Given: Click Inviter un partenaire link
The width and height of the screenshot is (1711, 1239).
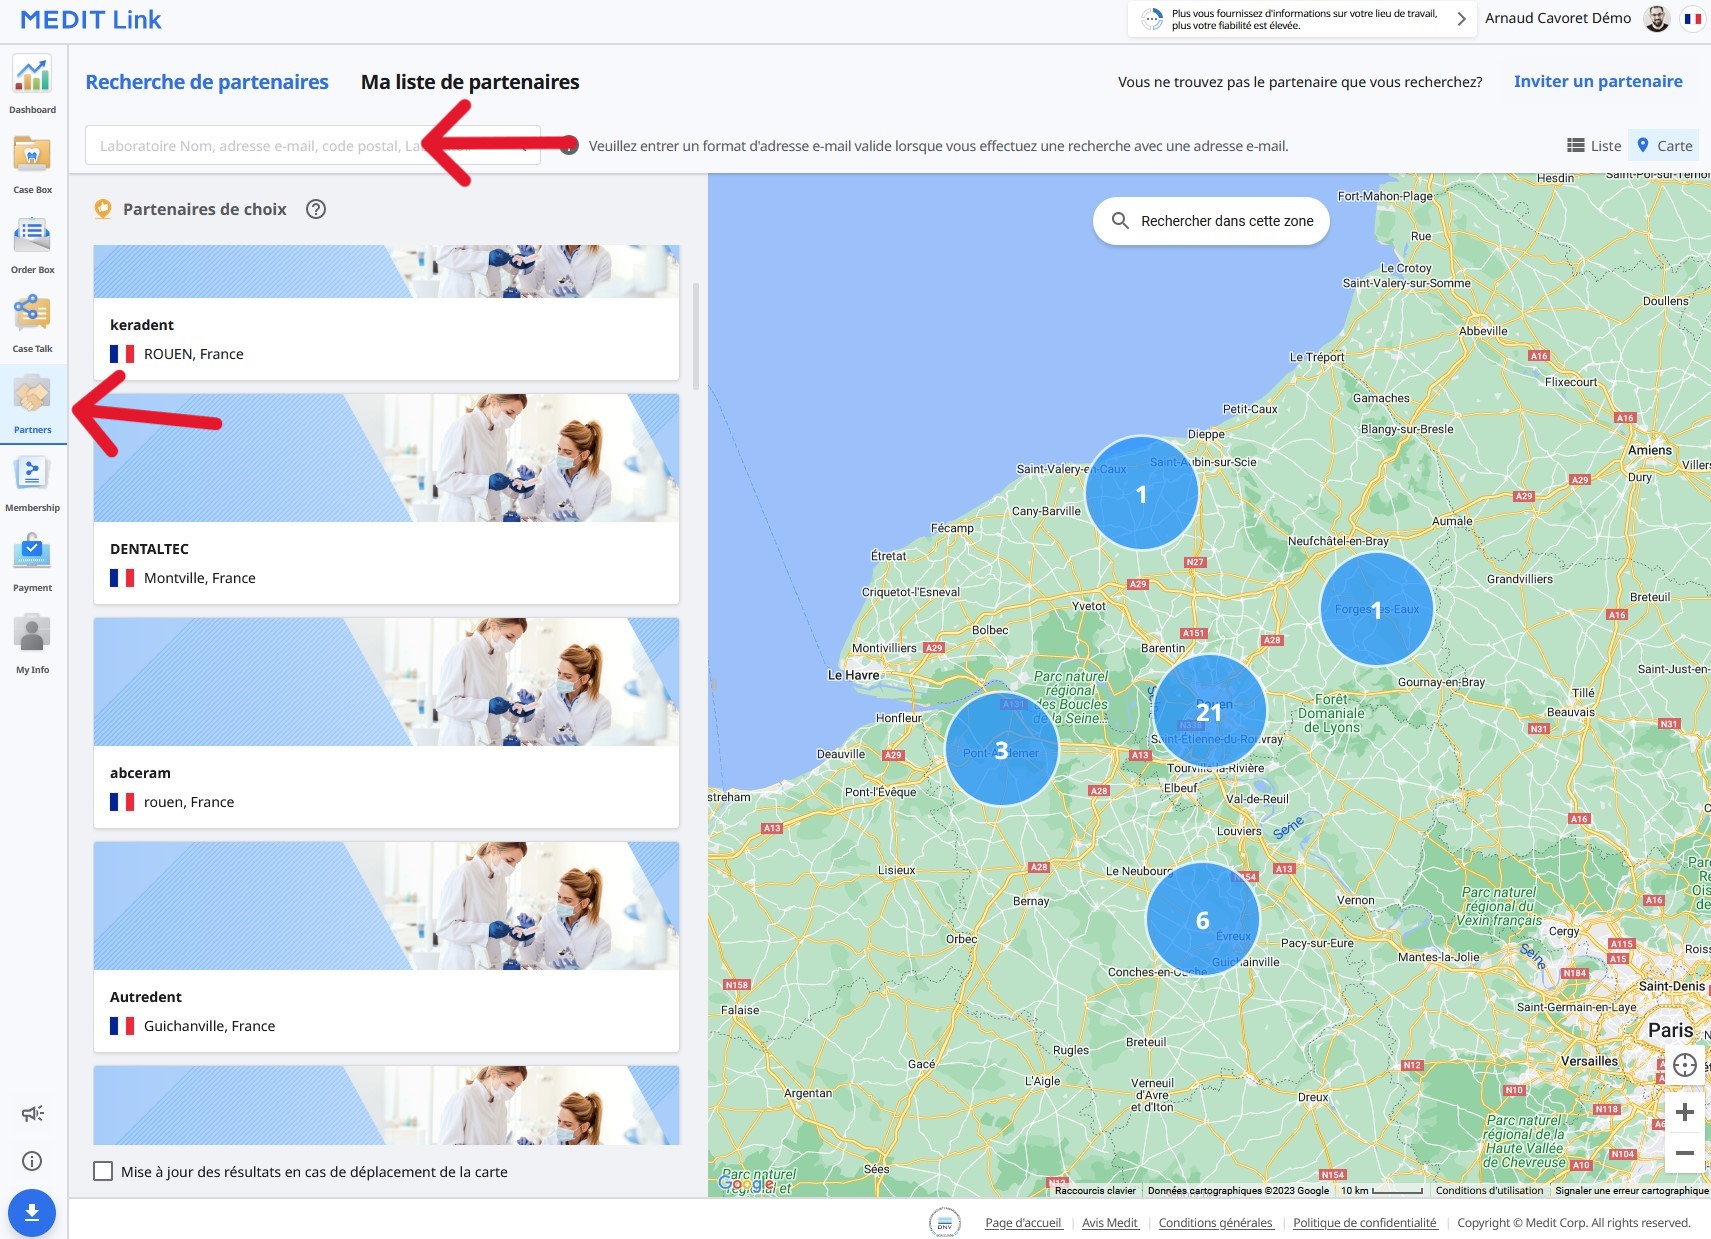Looking at the screenshot, I should (1598, 81).
